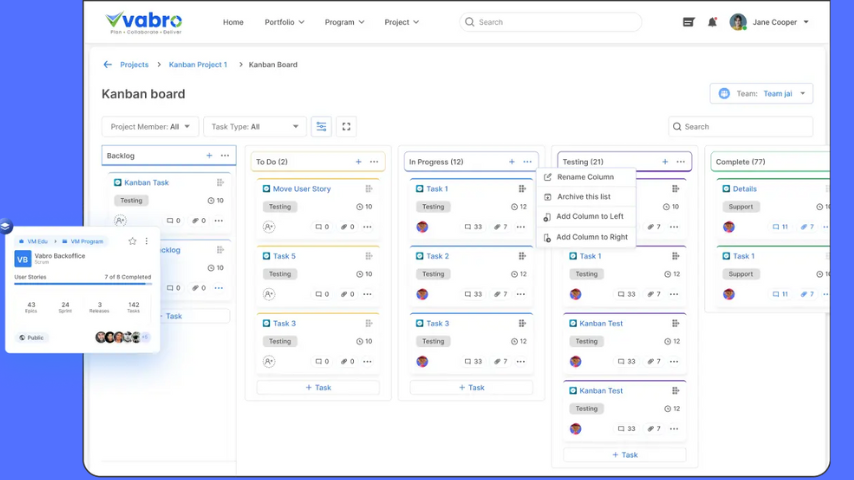Click time estimate on Task 5 card
The height and width of the screenshot is (480, 854).
coord(364,274)
